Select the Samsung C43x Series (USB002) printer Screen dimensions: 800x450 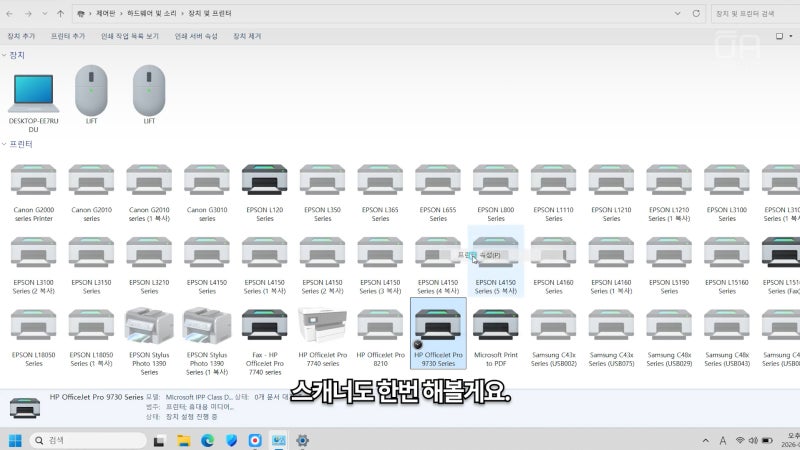click(x=554, y=337)
